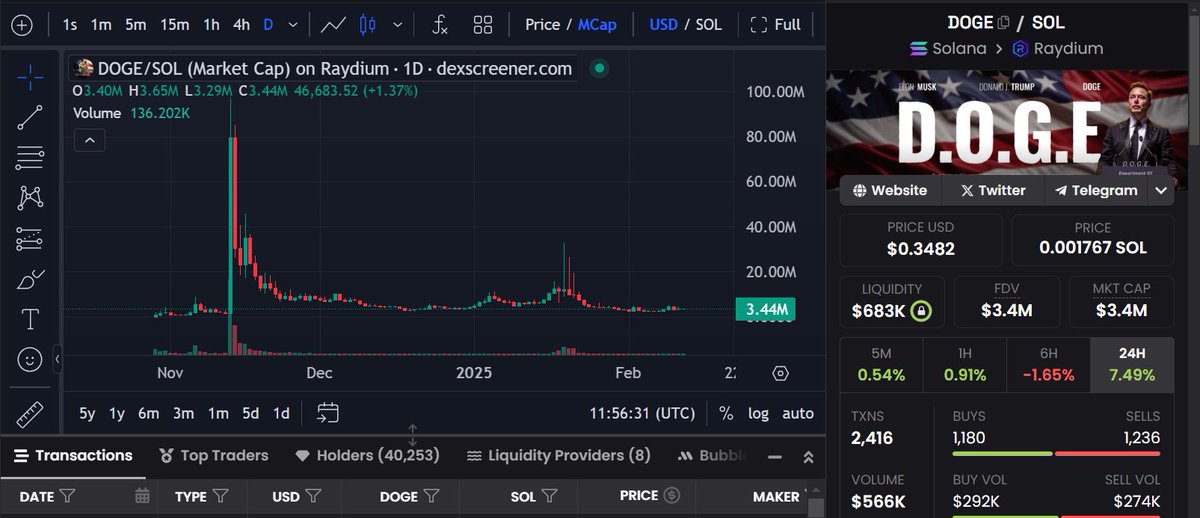Viewport: 1200px width, 518px height.
Task: Select the 24H stats tab
Action: 1132,364
